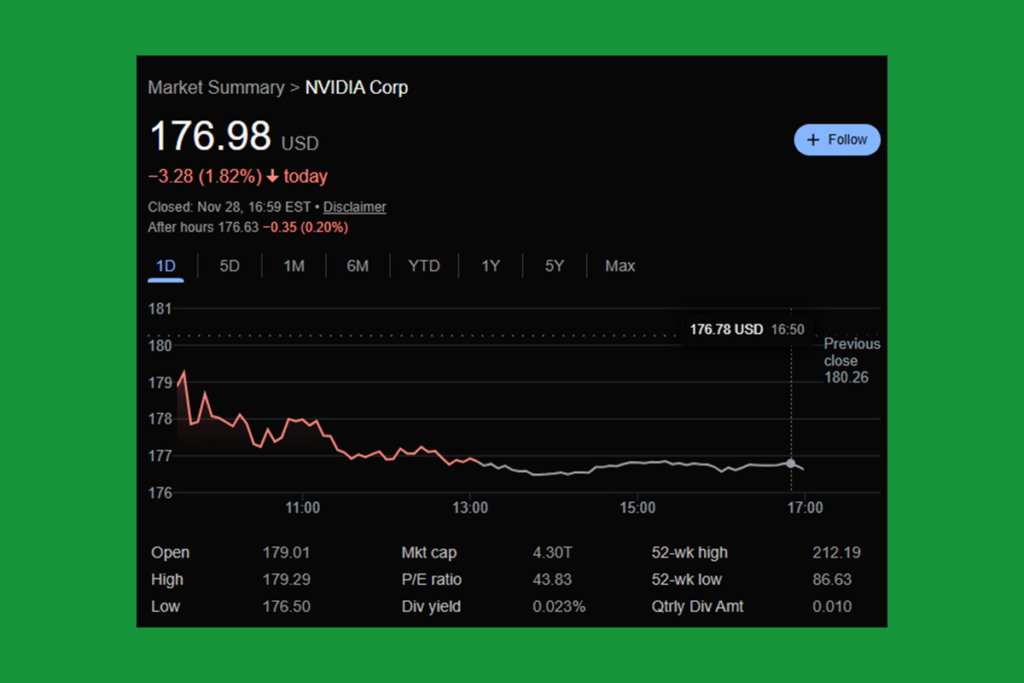Screen dimensions: 1024x683
Task: Click the NVIDIA Corp breadcrumb title
Action: 357,88
